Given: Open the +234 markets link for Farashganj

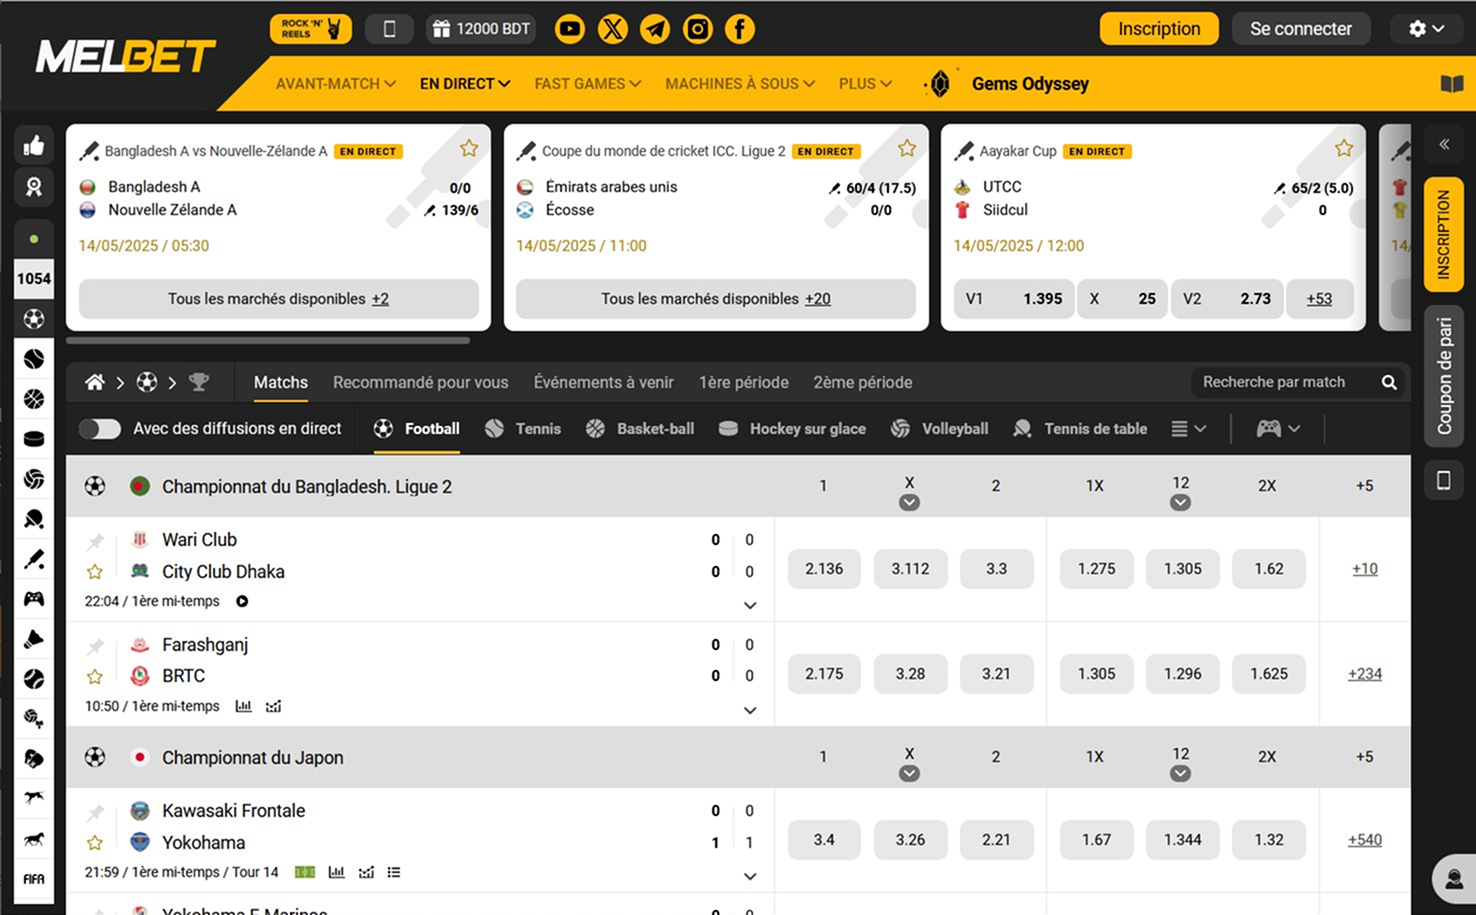Looking at the screenshot, I should tap(1365, 674).
